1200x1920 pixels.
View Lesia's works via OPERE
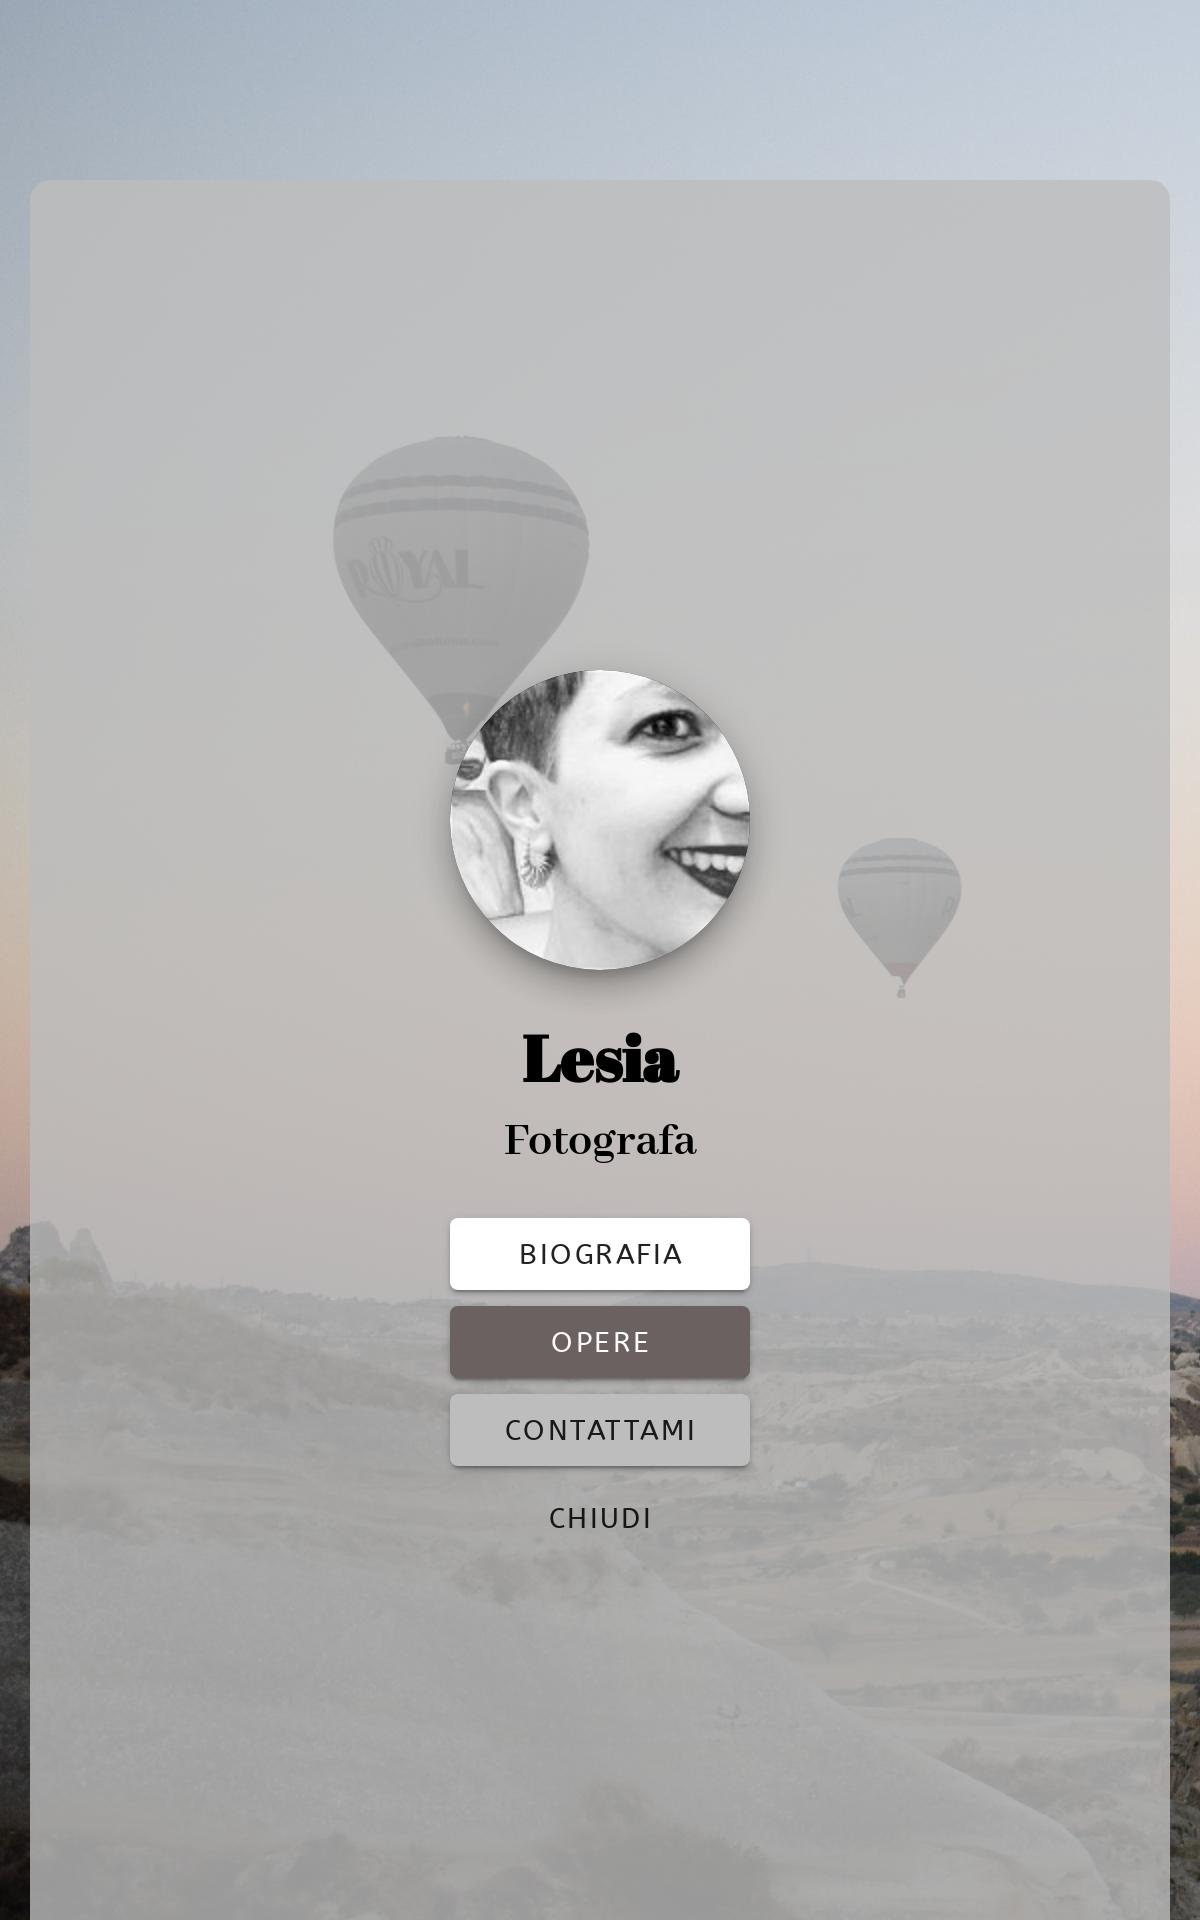tap(600, 1341)
